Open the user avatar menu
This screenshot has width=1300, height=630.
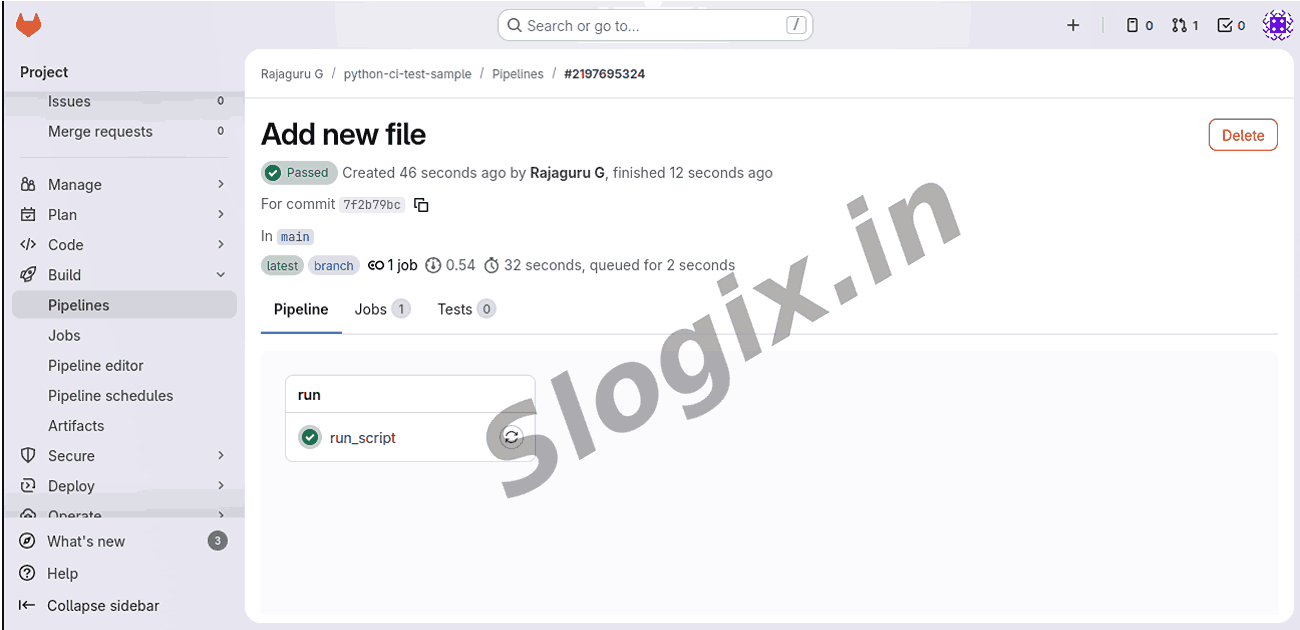tap(1277, 25)
